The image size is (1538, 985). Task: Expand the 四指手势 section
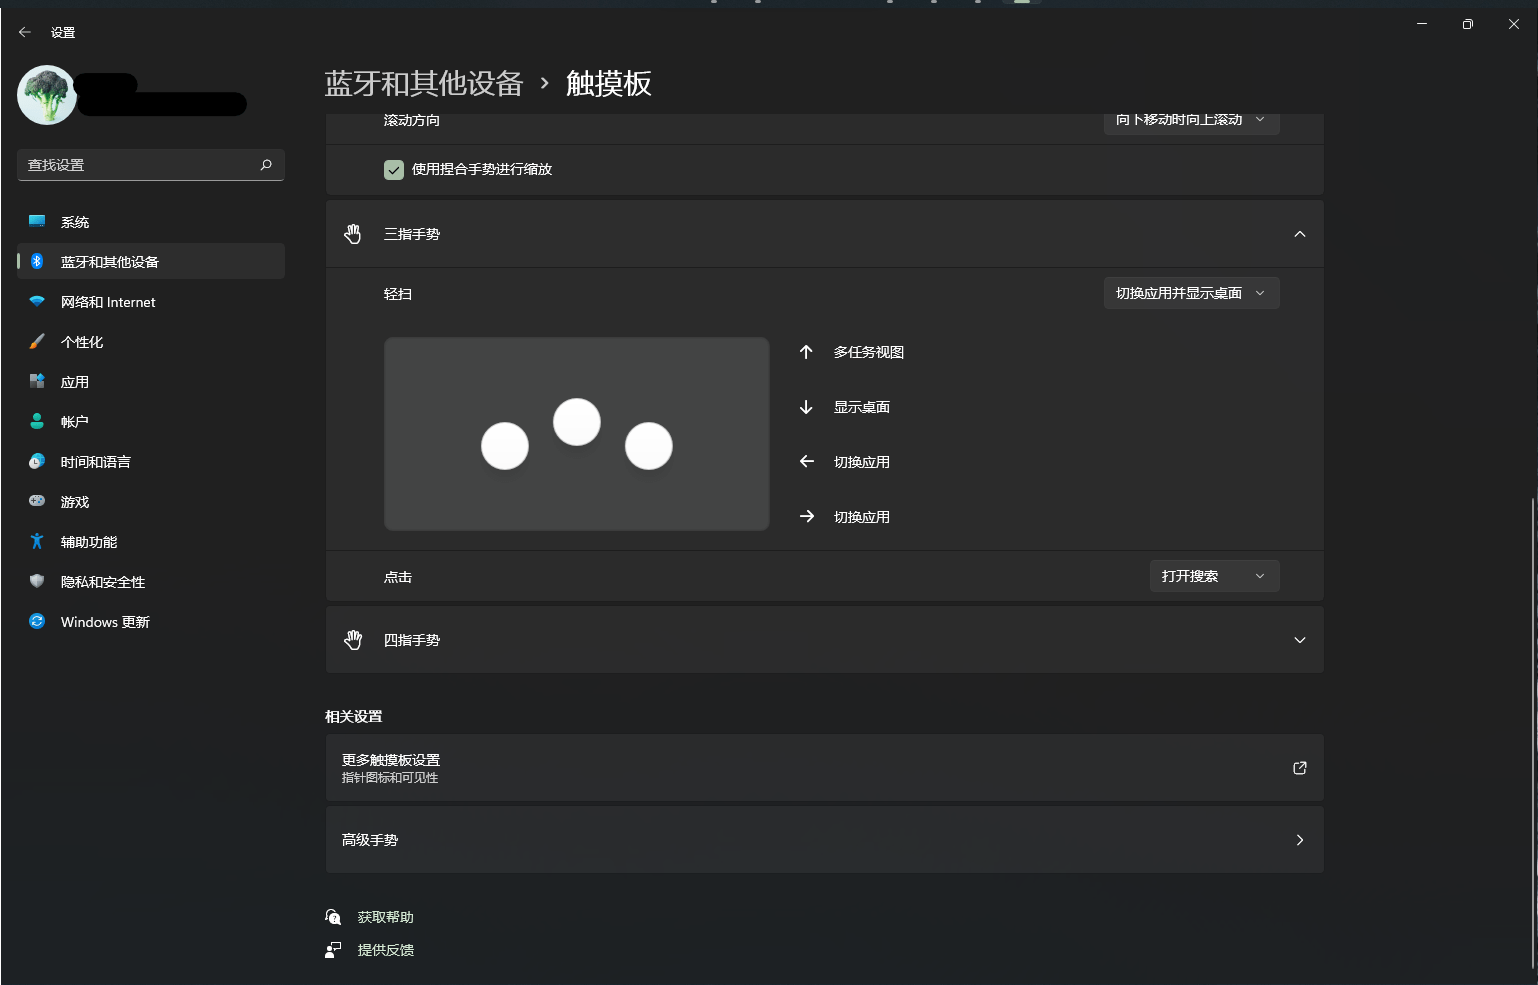click(1299, 639)
